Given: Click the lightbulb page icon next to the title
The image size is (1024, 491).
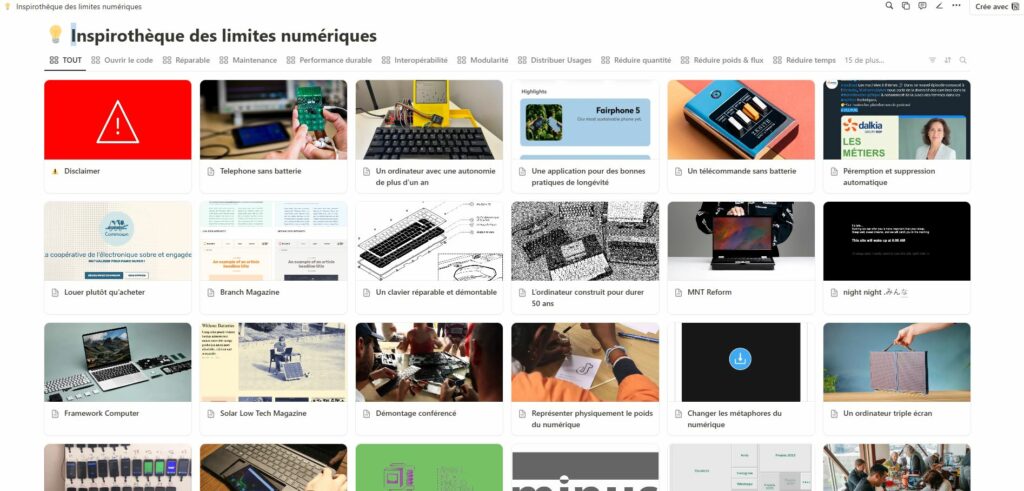Looking at the screenshot, I should [x=56, y=35].
